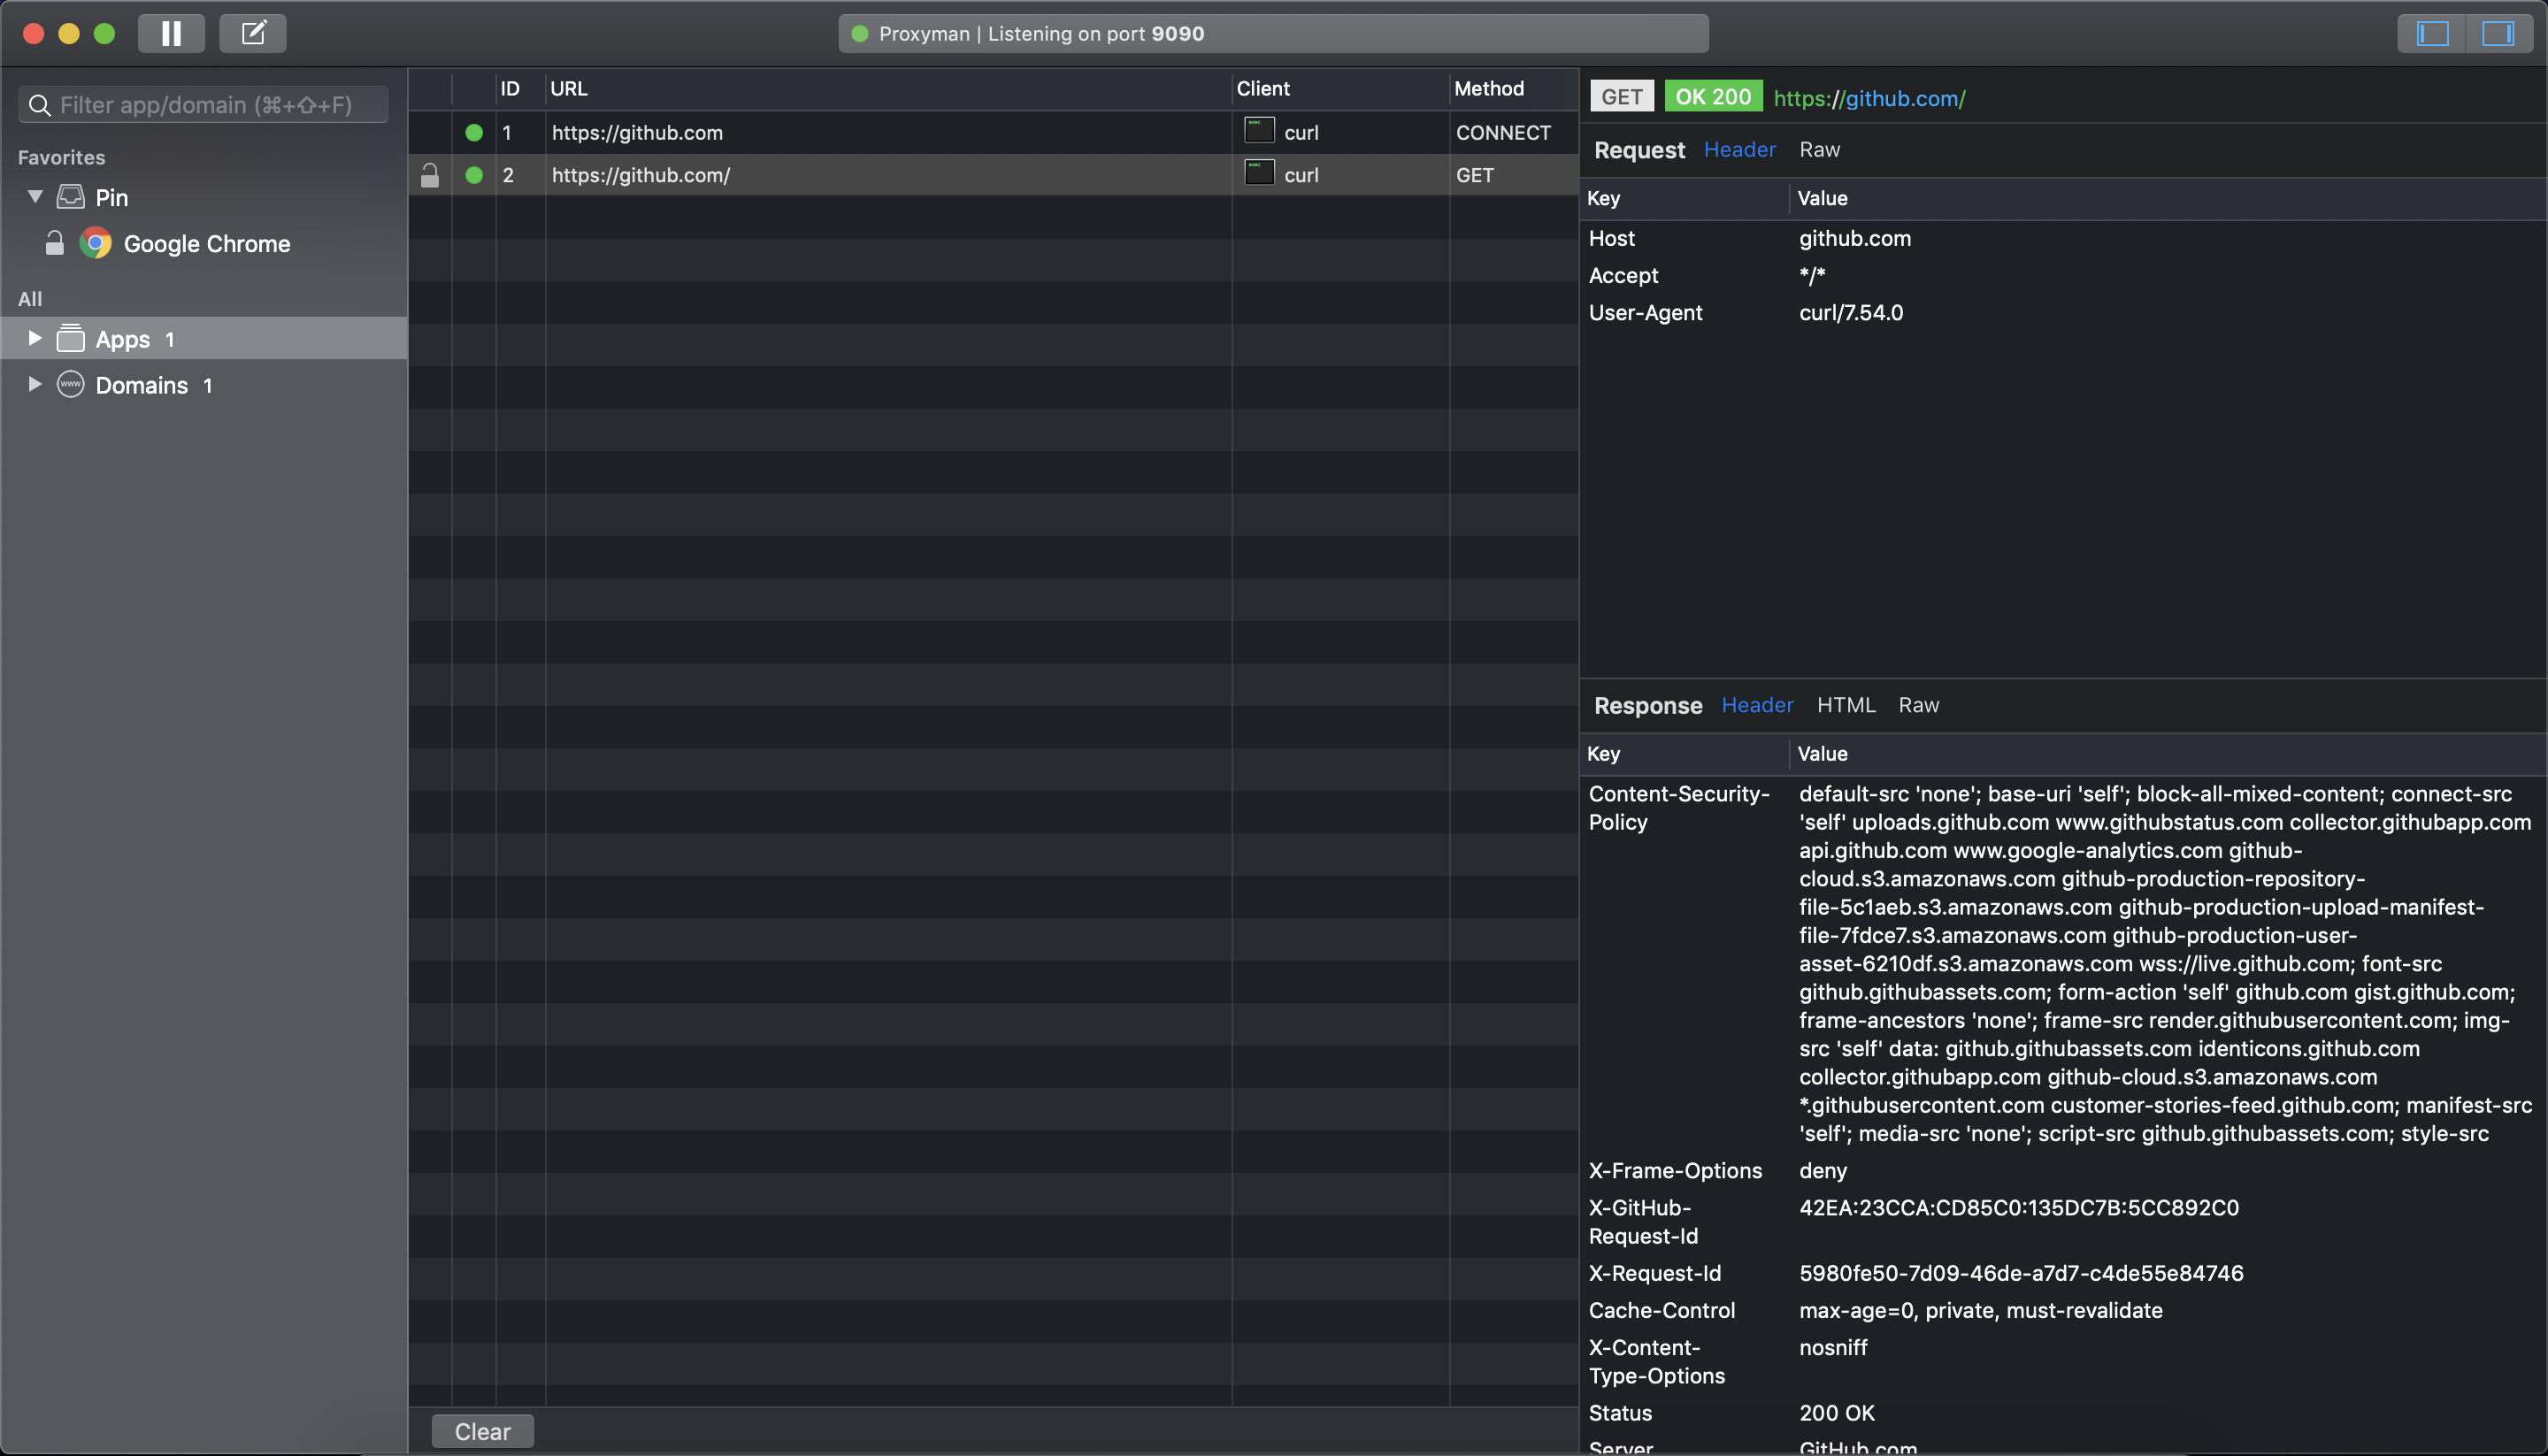Toggle the left sidebar panel

[x=2432, y=33]
